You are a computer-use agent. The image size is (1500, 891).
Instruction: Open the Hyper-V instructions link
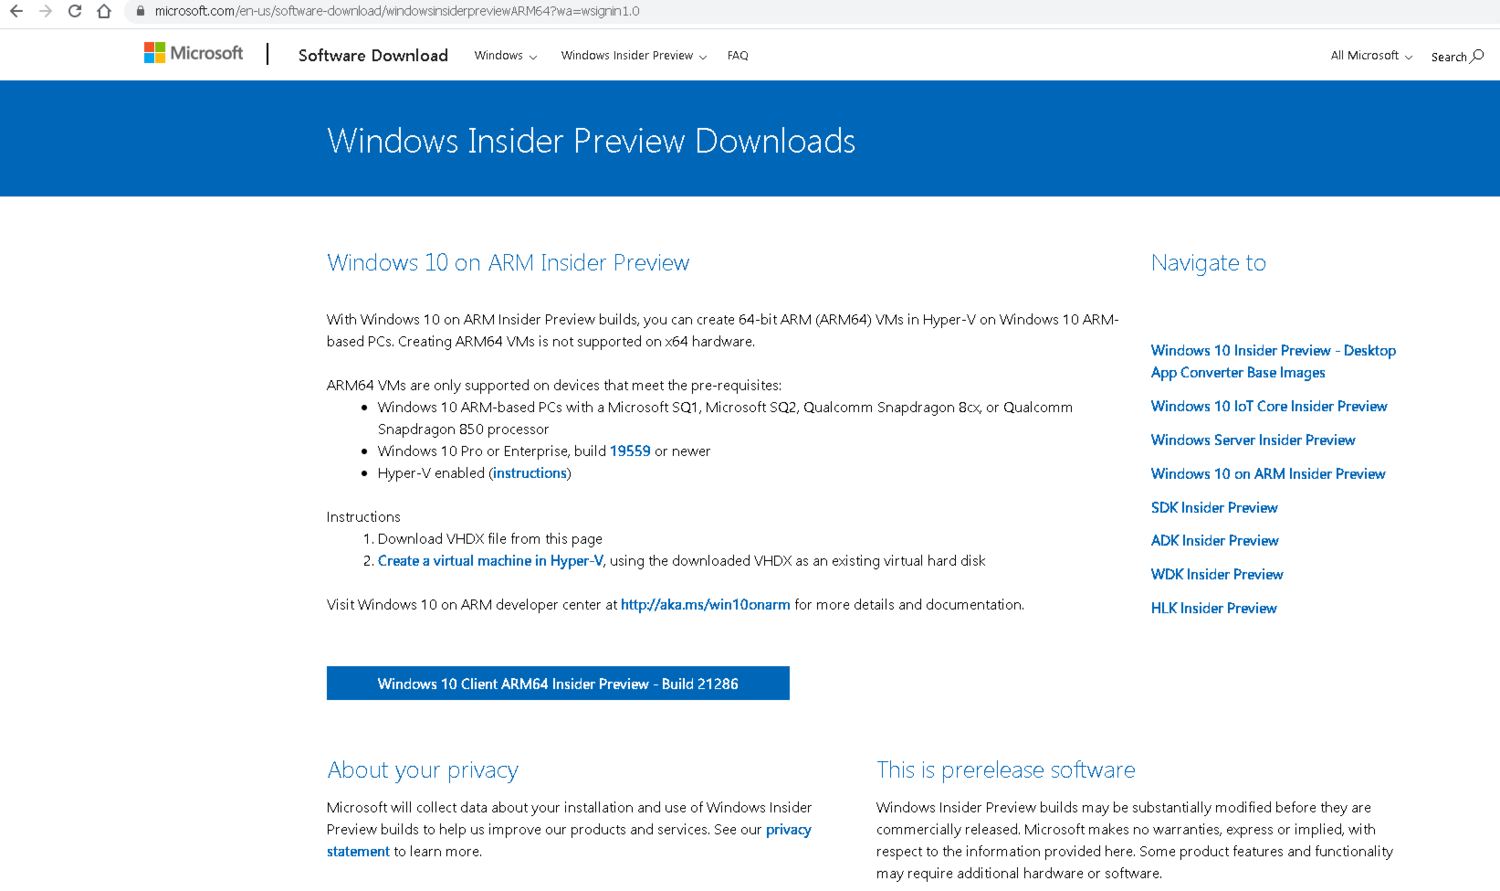point(530,473)
